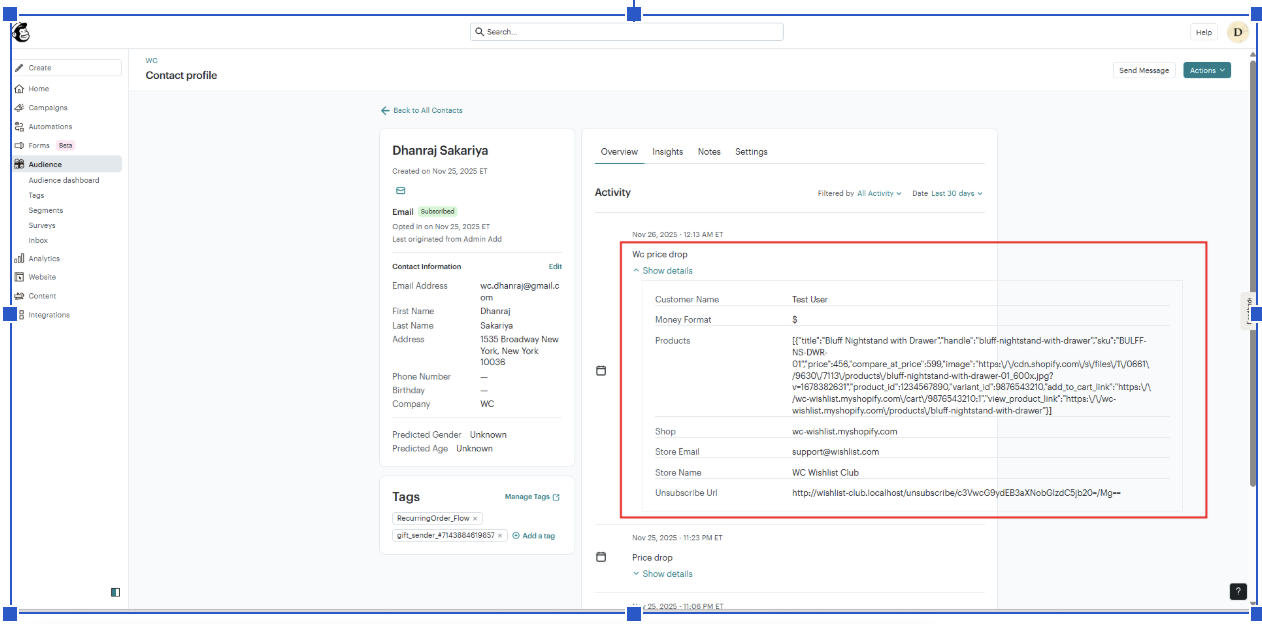The width and height of the screenshot is (1262, 624).
Task: Switch to the Overview tab
Action: (x=619, y=152)
